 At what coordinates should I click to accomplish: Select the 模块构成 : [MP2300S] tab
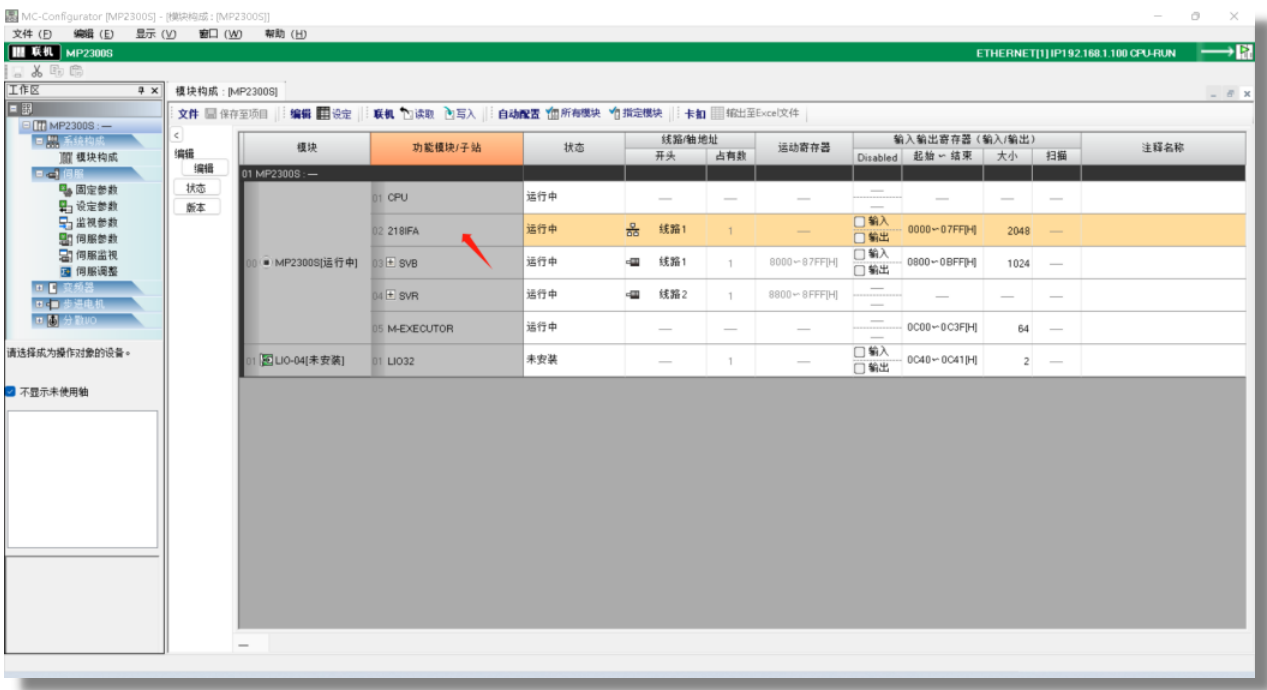[227, 91]
